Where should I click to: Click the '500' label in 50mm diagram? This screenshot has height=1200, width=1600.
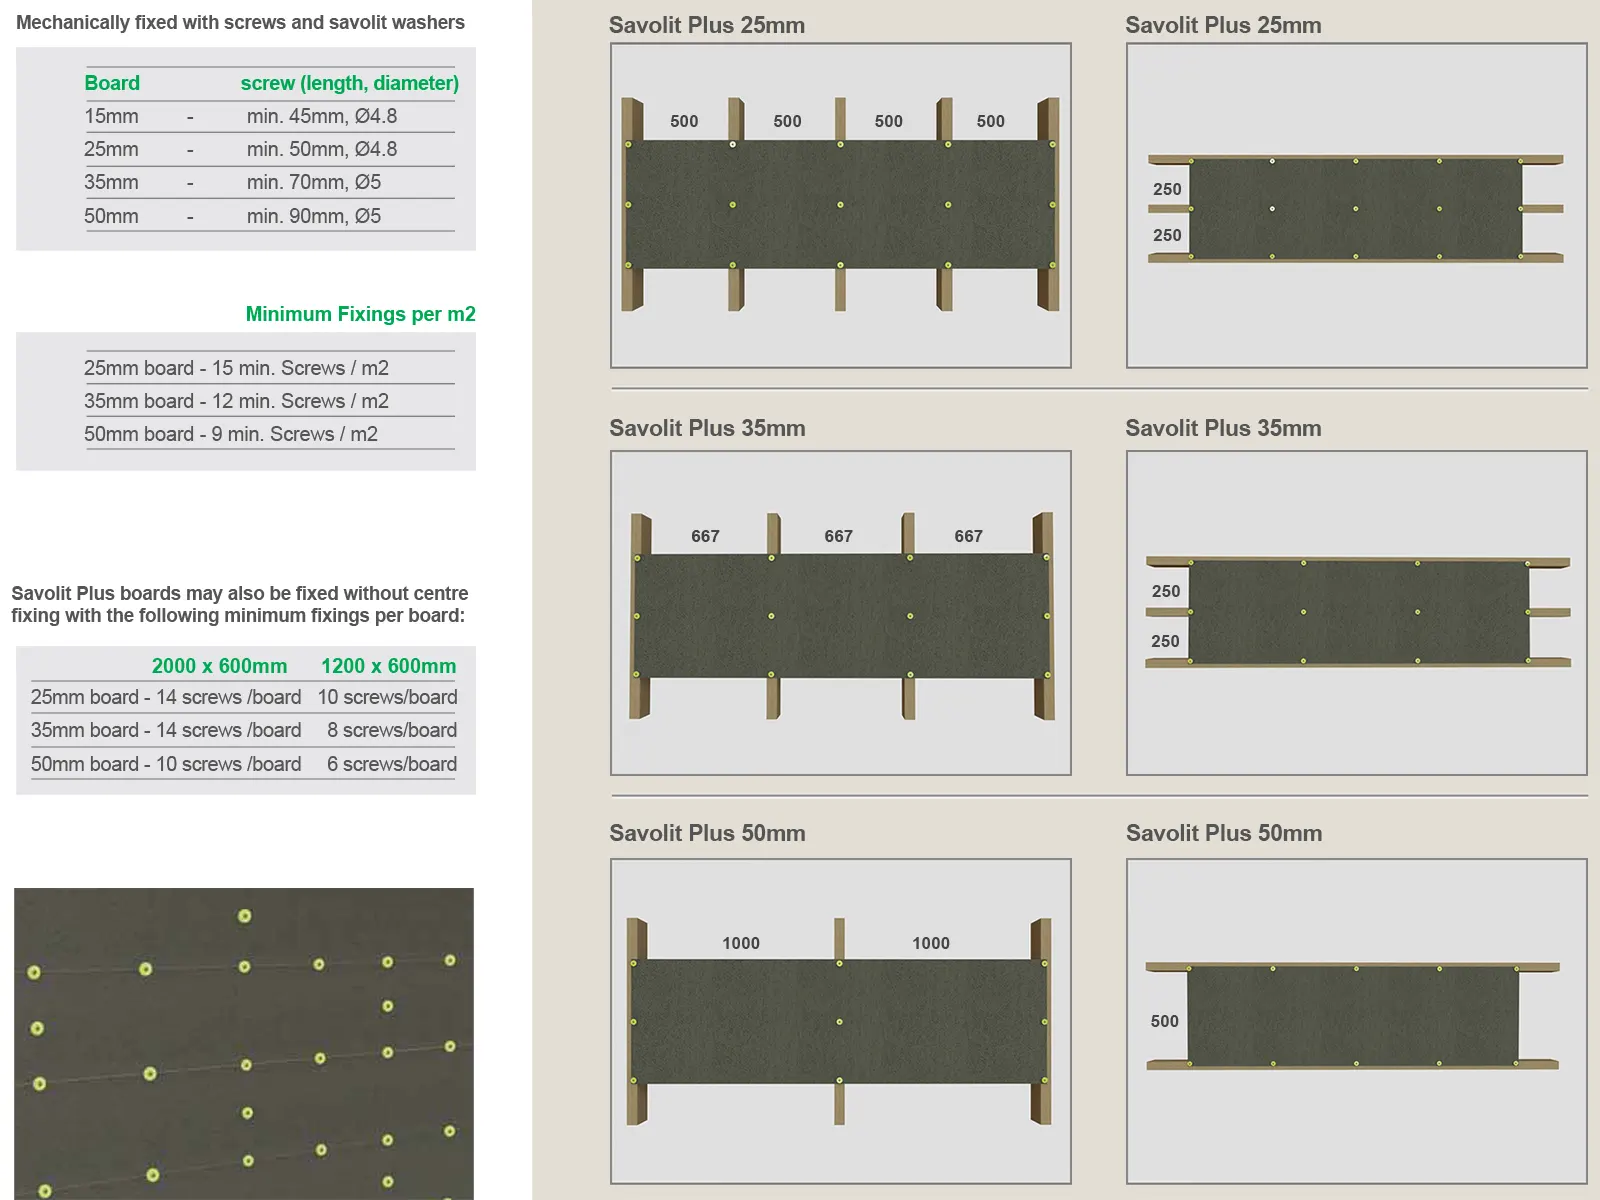click(x=1164, y=1021)
